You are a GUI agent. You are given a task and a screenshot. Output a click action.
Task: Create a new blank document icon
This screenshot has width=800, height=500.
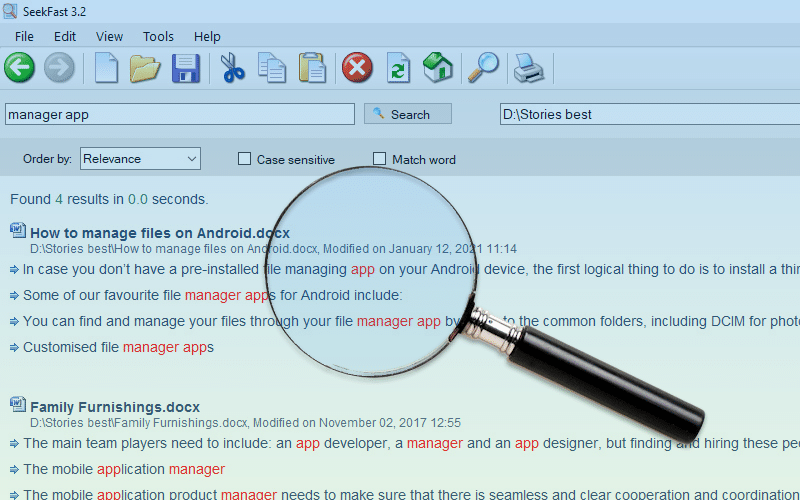[106, 67]
